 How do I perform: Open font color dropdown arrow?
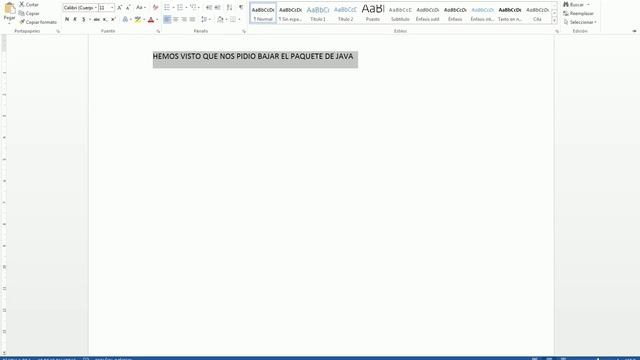[x=157, y=20]
